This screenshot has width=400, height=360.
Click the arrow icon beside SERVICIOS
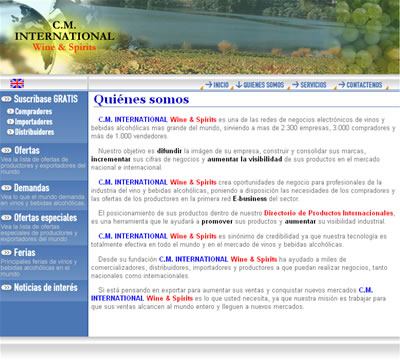[295, 85]
